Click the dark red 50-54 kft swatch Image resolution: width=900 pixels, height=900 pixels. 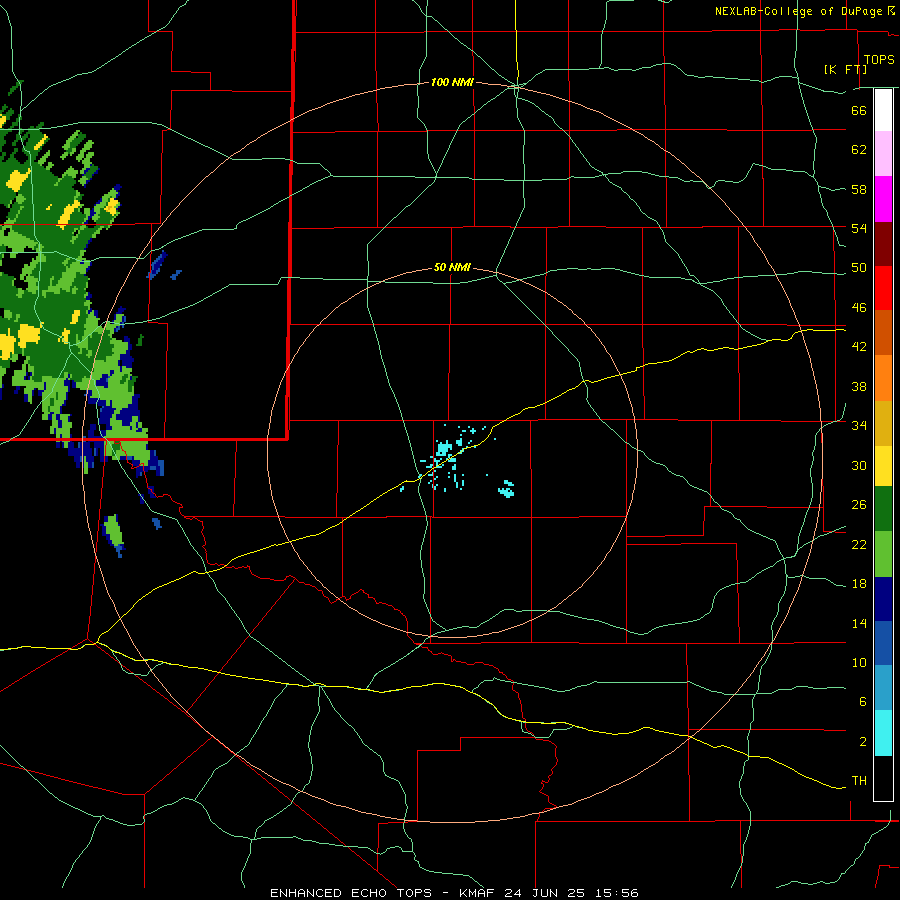click(883, 243)
